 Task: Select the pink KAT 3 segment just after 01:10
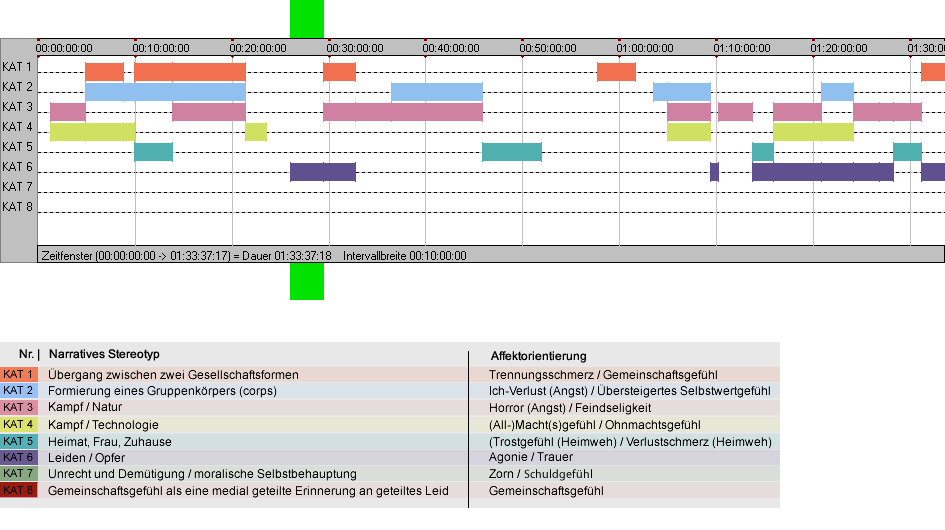735,112
